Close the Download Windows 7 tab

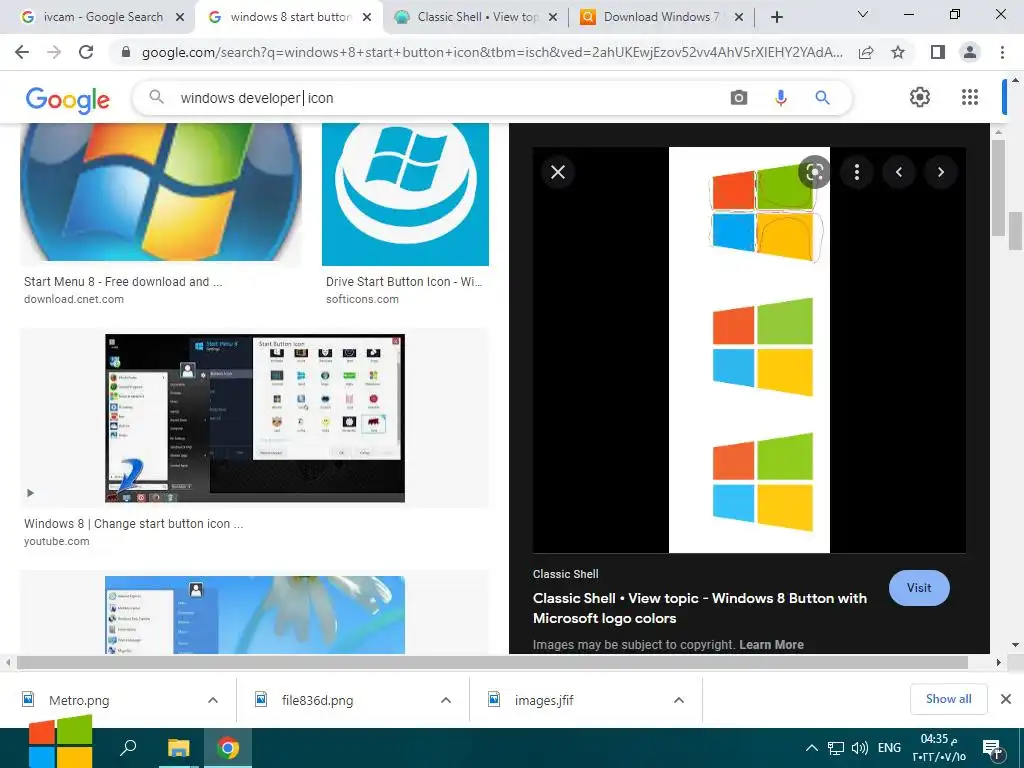(x=739, y=18)
